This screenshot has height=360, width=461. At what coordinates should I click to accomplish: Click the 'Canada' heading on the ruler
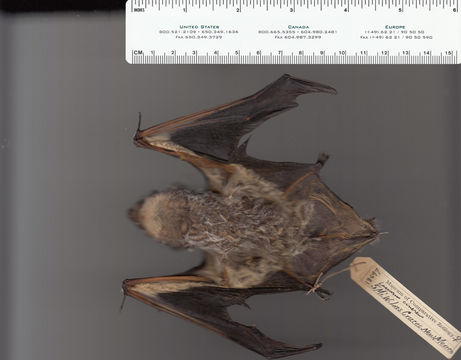point(298,27)
